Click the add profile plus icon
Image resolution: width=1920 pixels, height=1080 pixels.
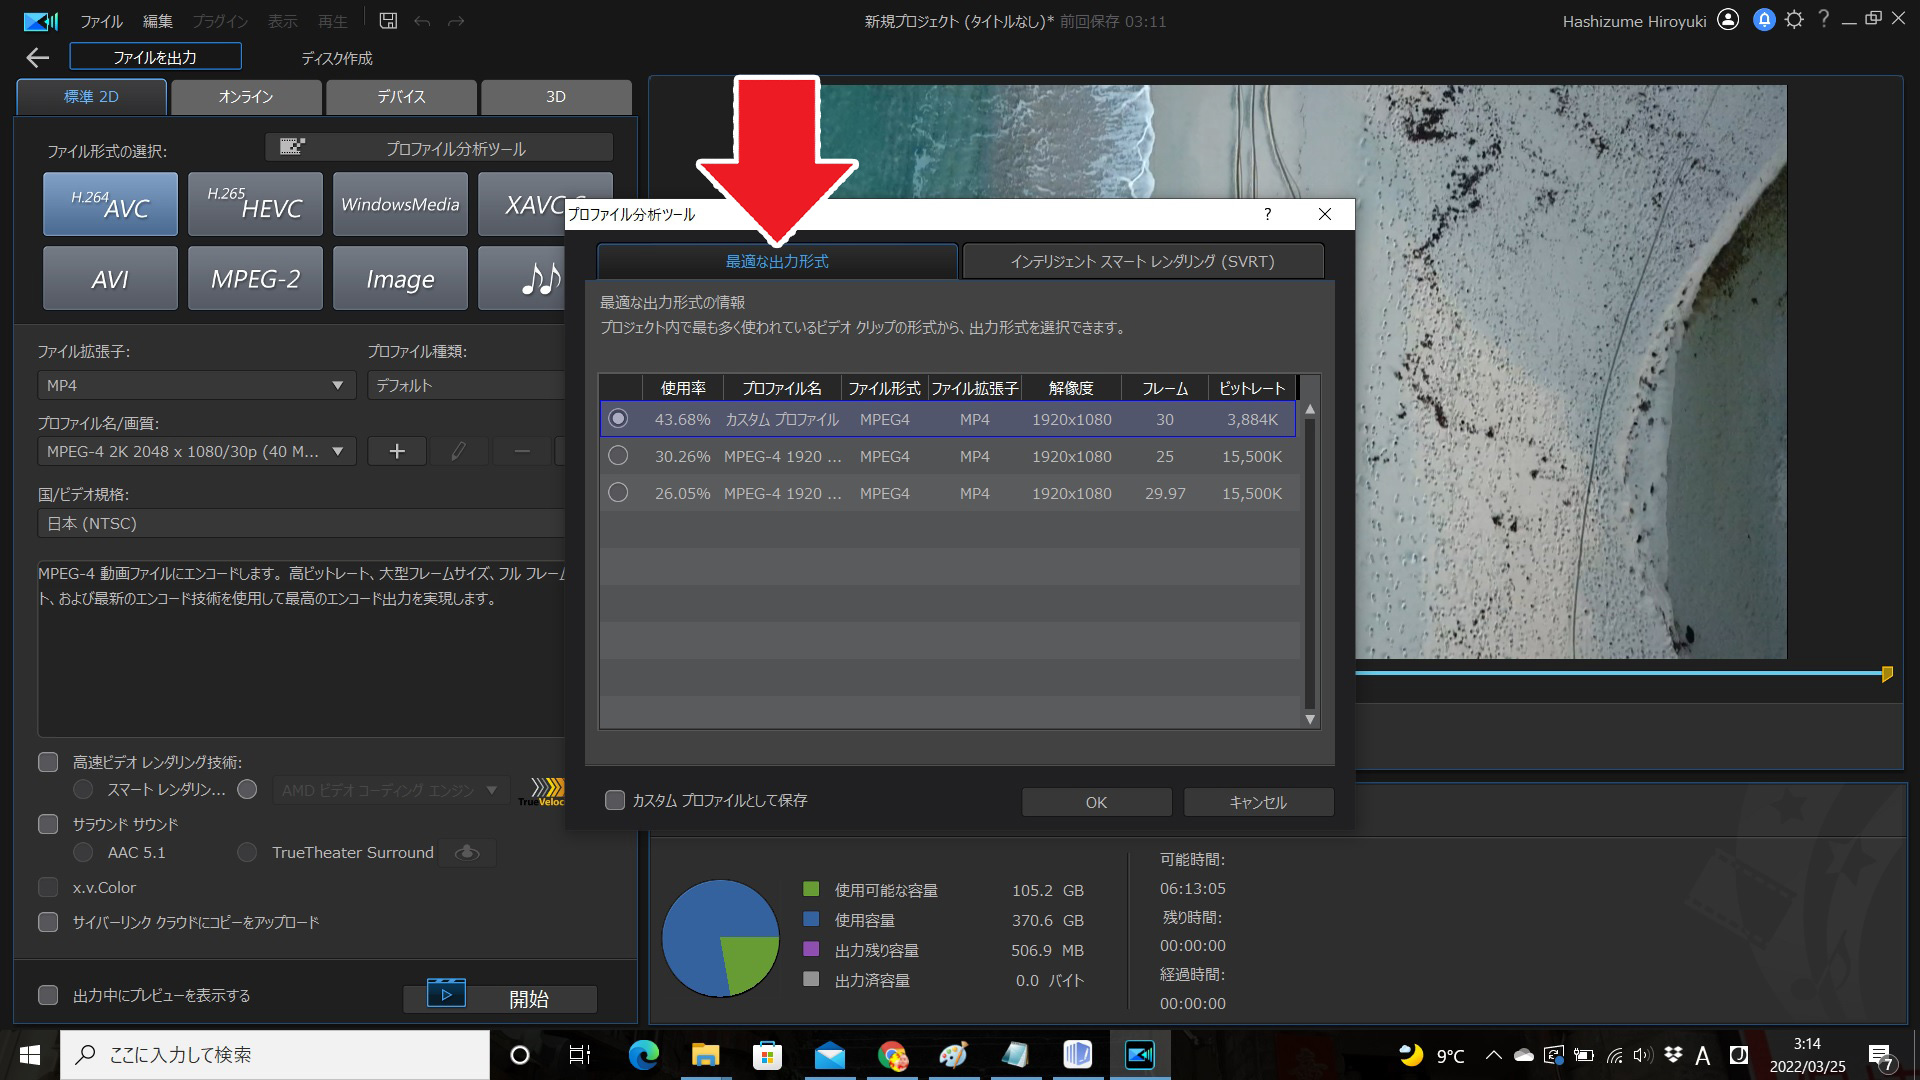click(x=396, y=450)
